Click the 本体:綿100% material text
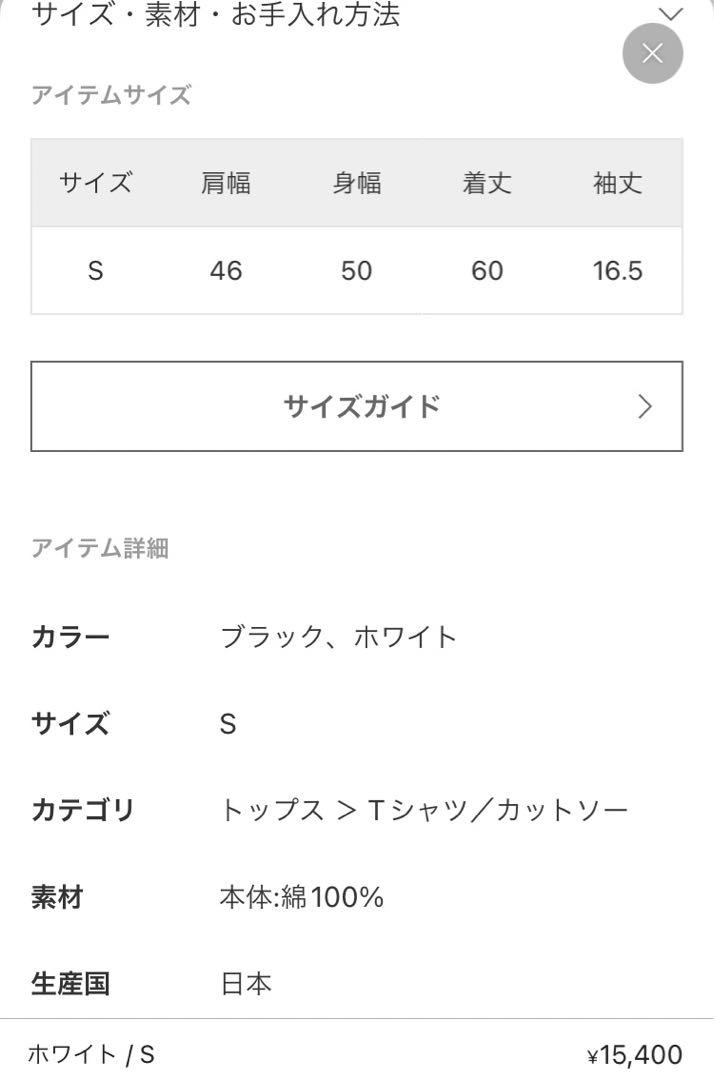Viewport: 714px width, 1080px height. [x=302, y=897]
